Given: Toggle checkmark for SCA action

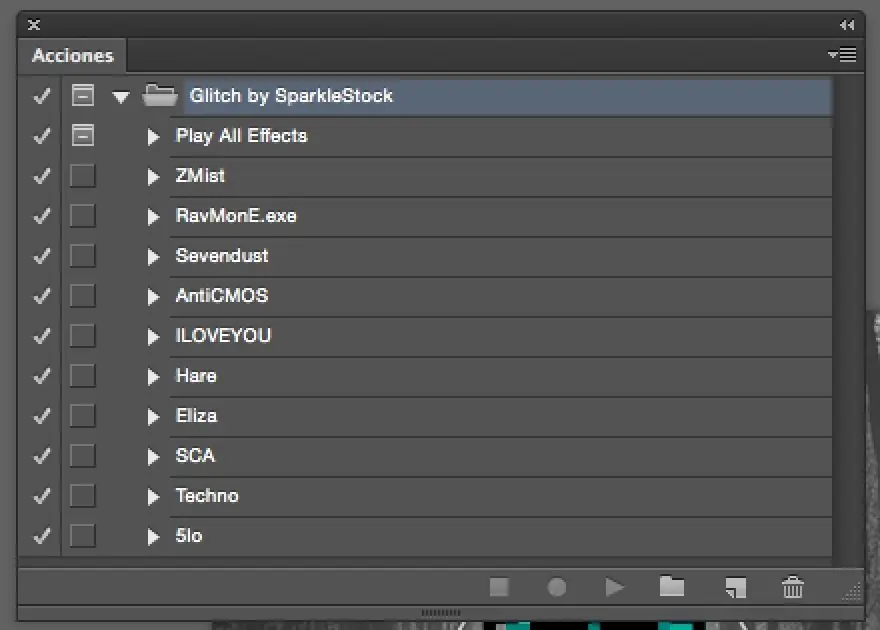Looking at the screenshot, I should coord(42,456).
